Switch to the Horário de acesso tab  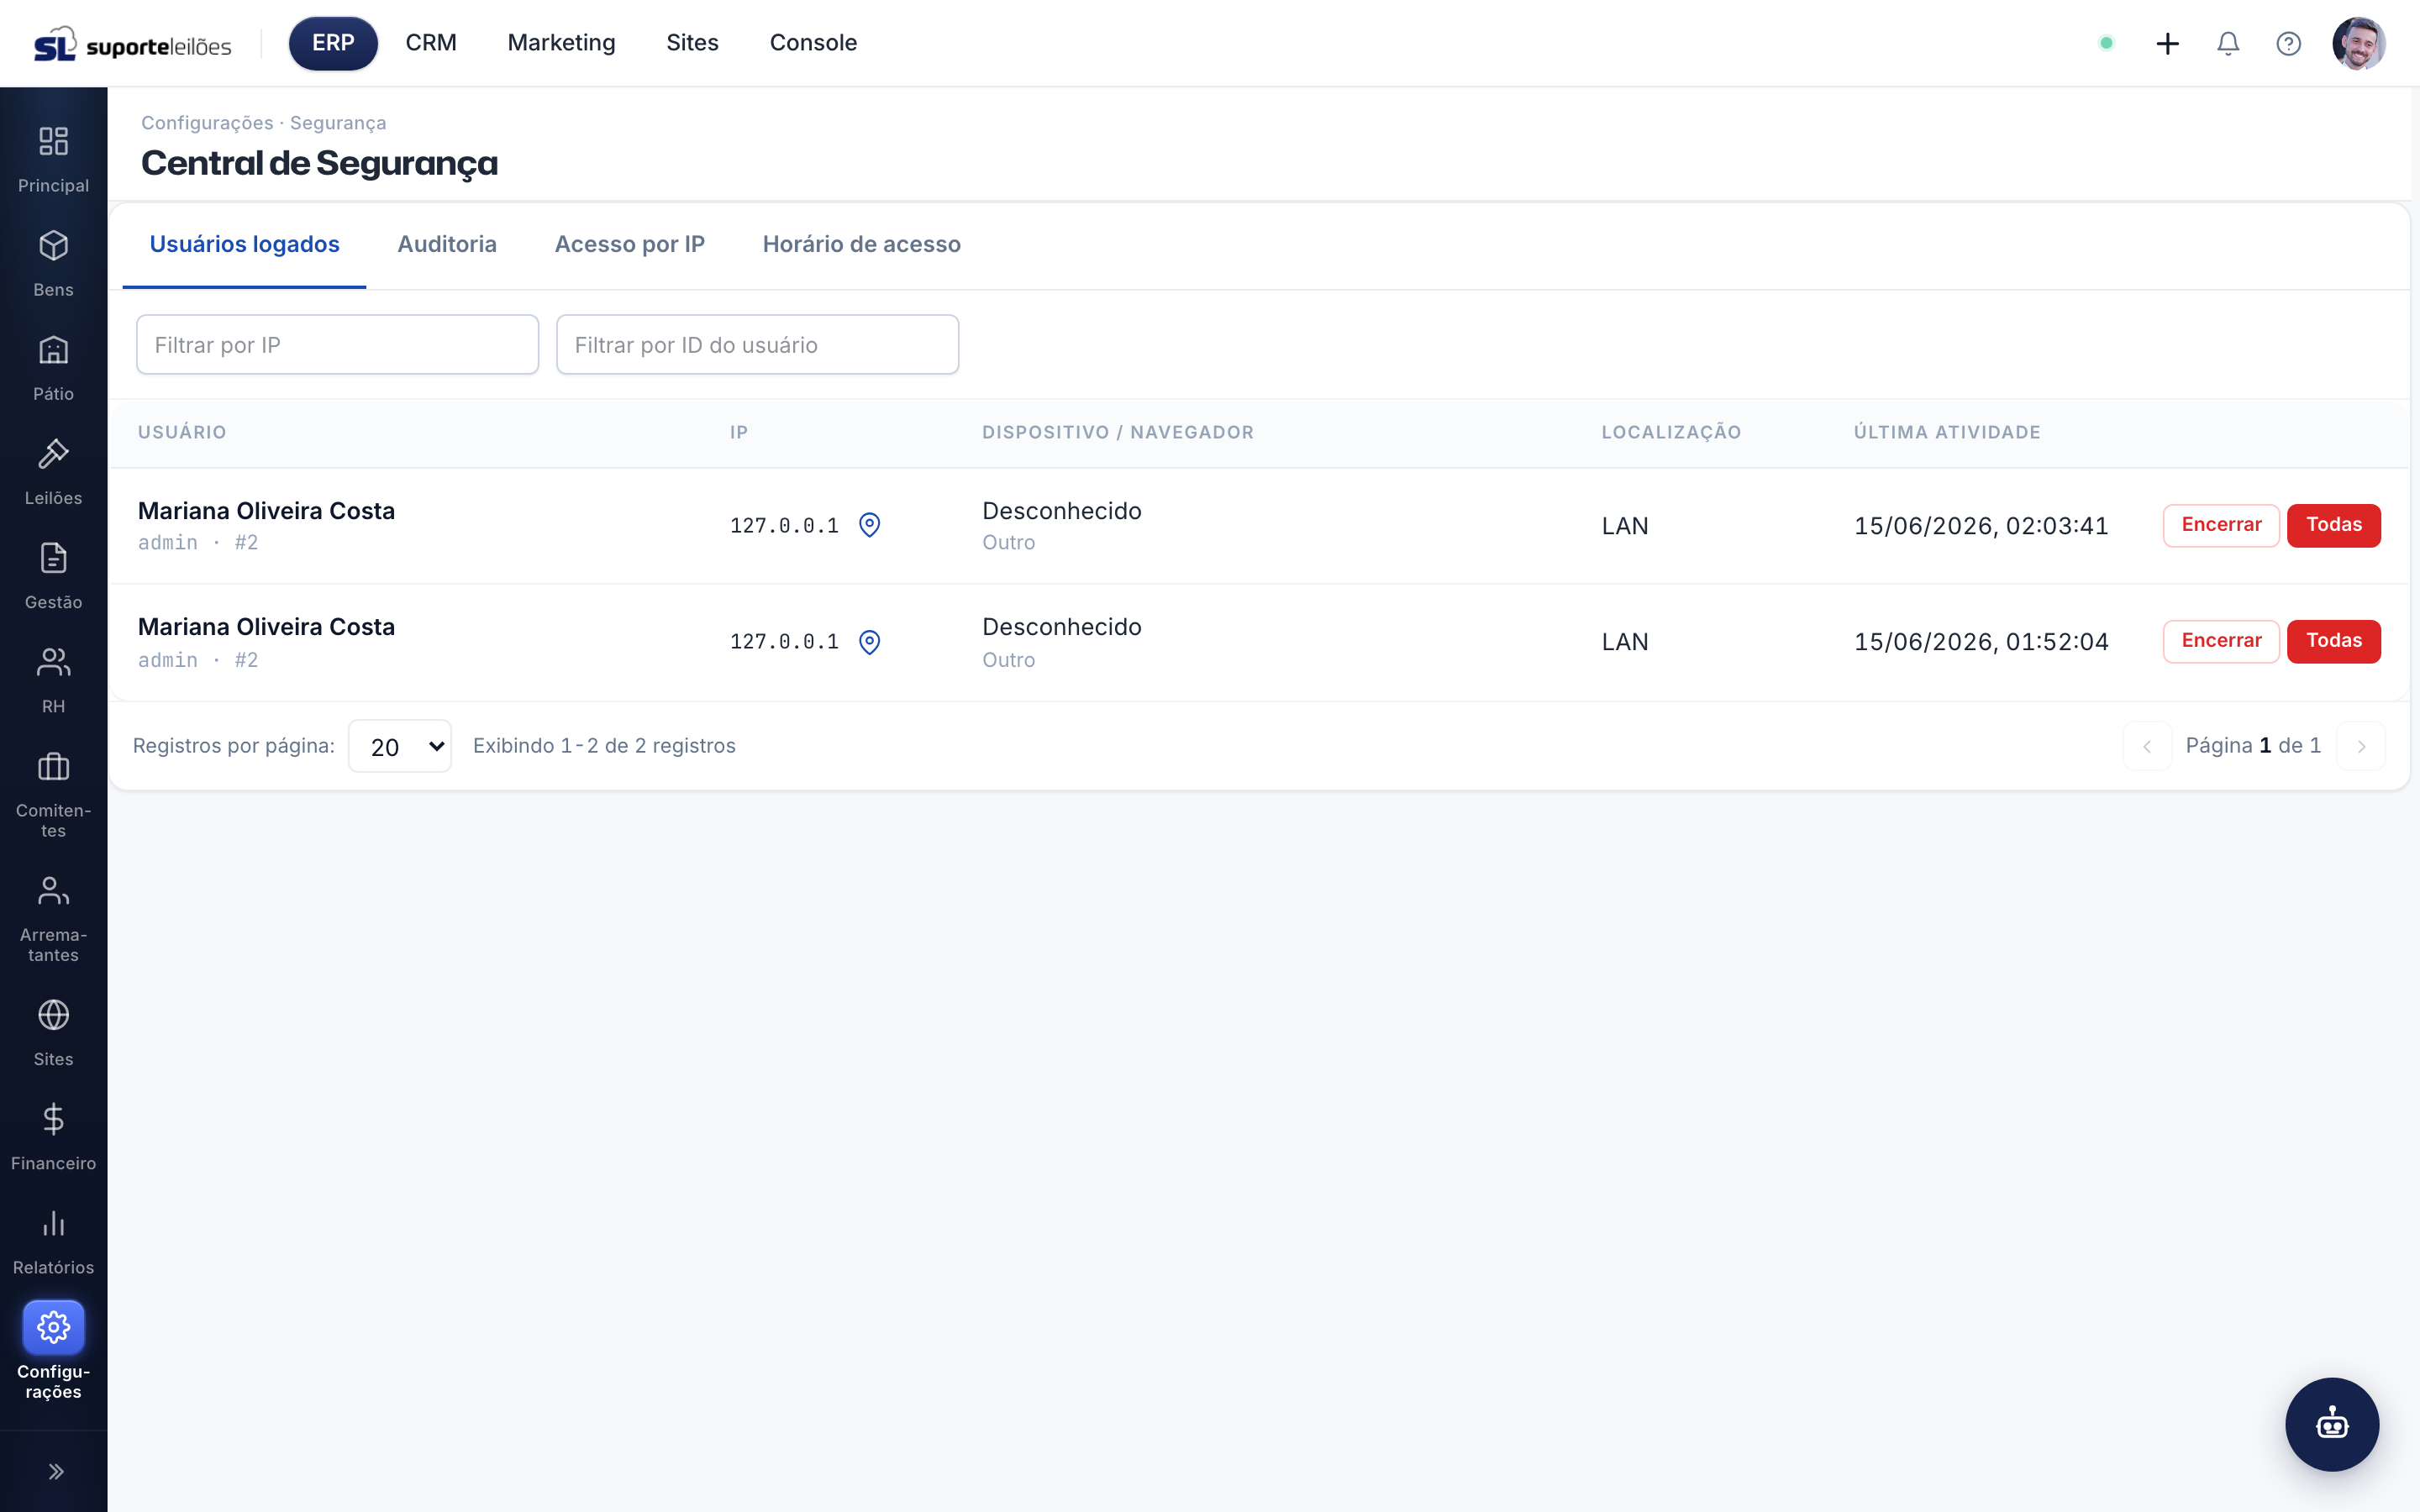click(861, 244)
